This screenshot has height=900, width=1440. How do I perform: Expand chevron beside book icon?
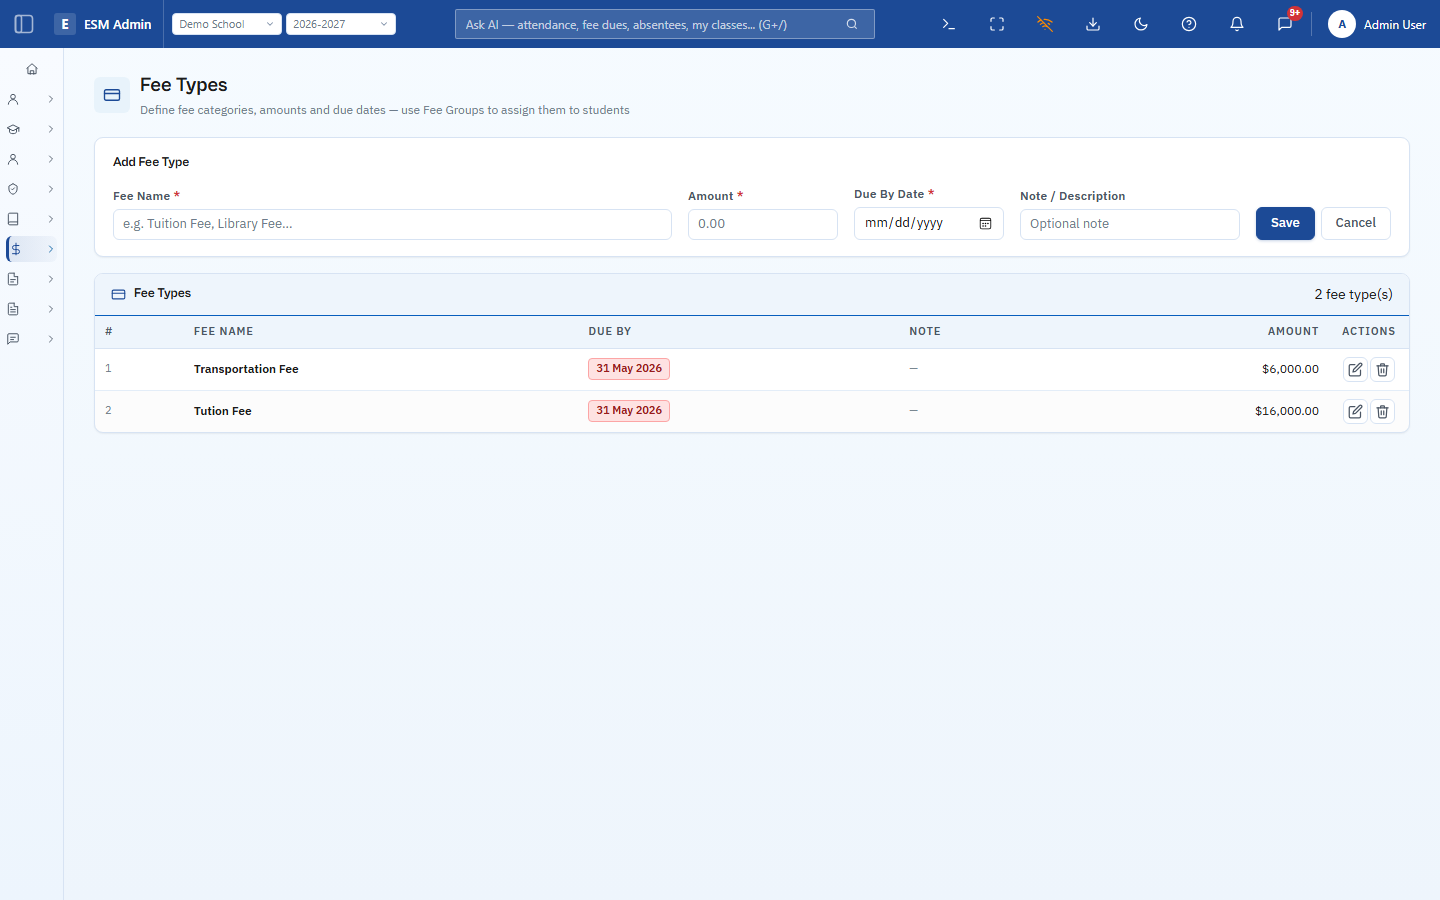tap(51, 219)
